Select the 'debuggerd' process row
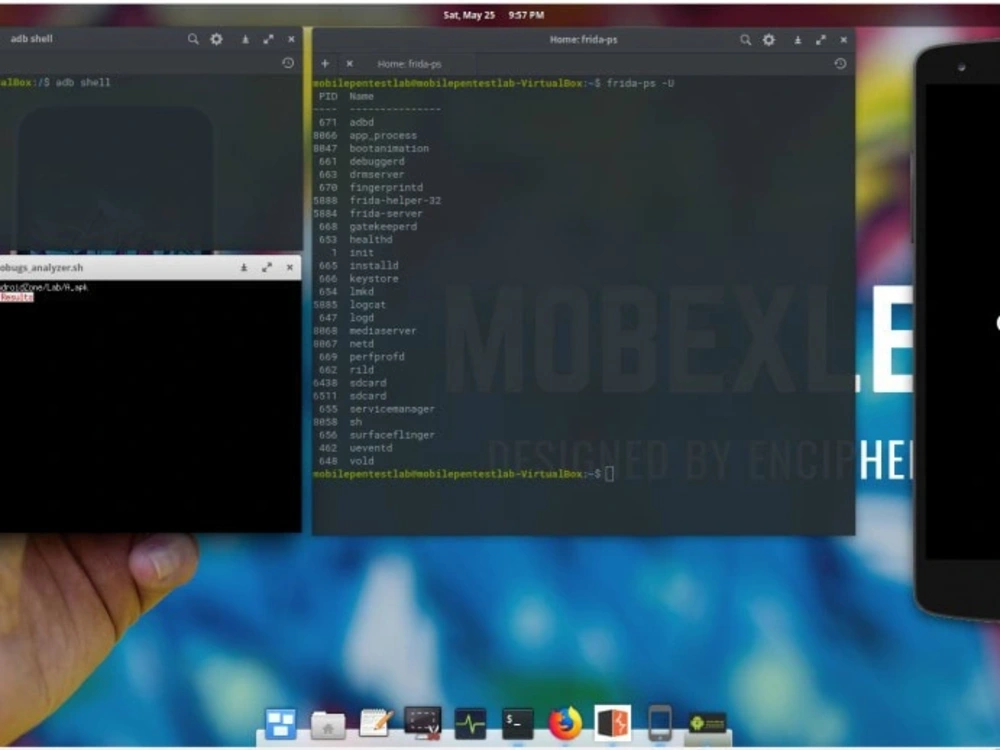The width and height of the screenshot is (1000, 750). point(361,161)
